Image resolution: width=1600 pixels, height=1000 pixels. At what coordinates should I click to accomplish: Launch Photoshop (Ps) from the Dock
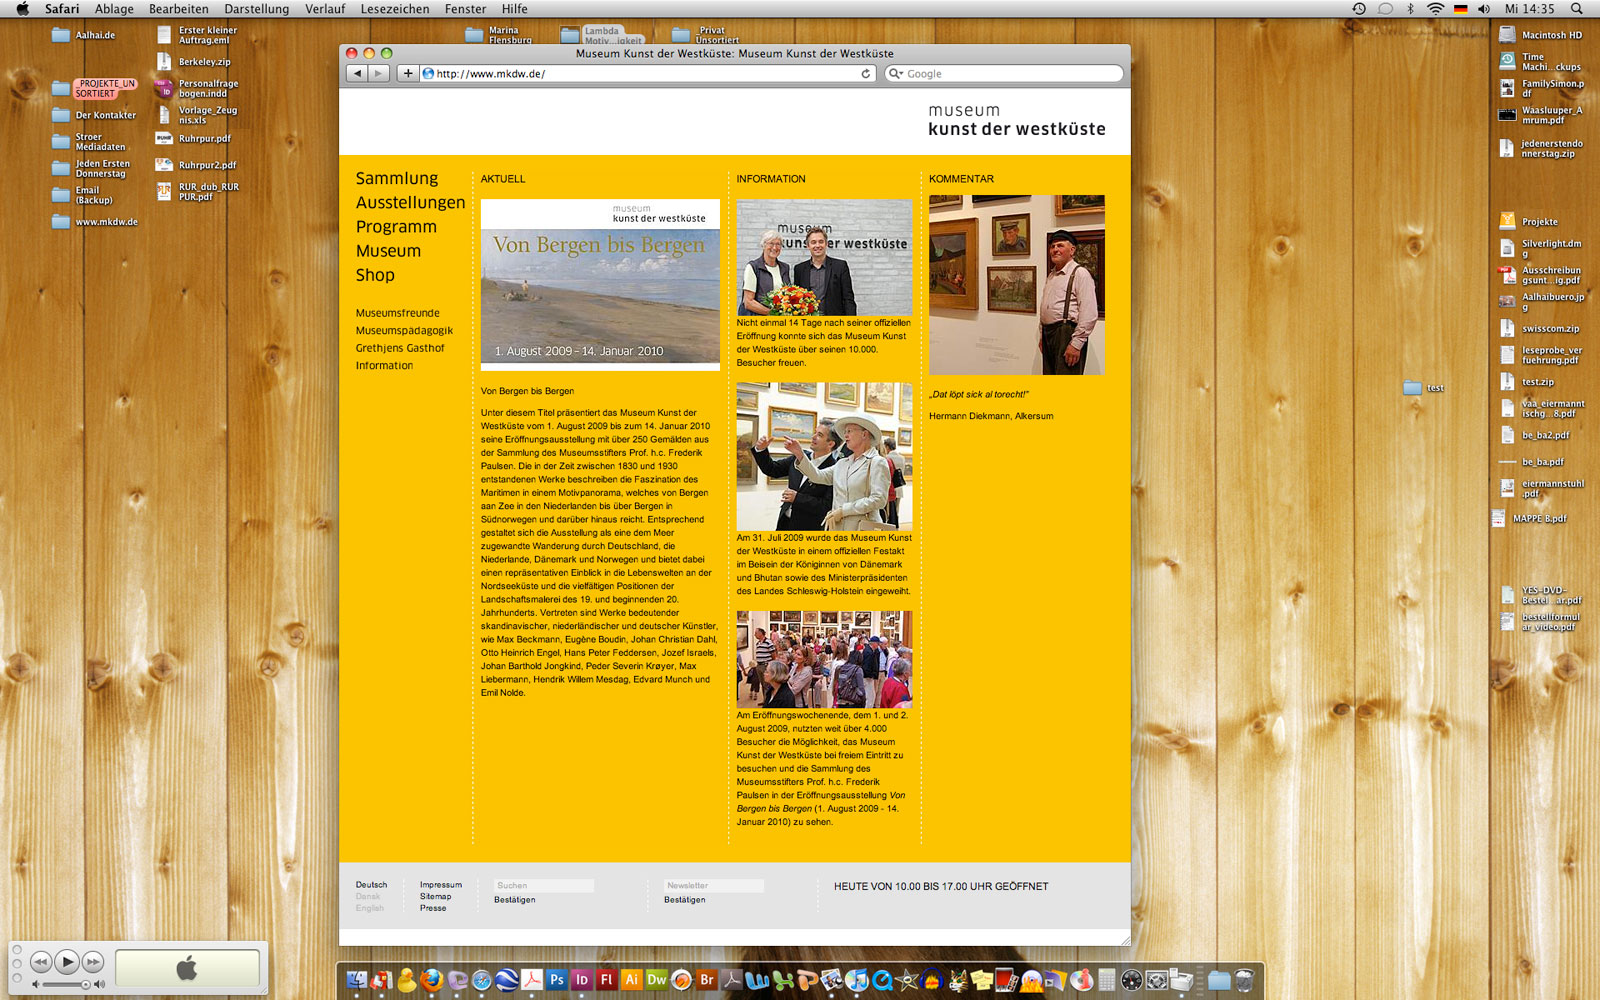tap(557, 980)
